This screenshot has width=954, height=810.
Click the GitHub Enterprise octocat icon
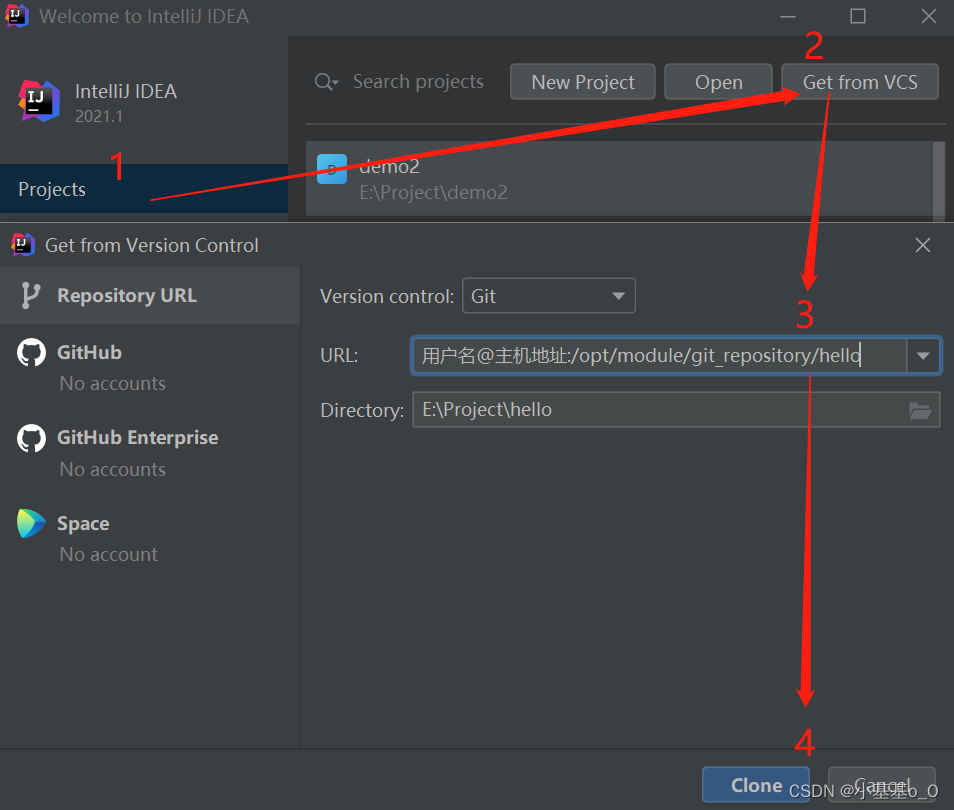point(31,438)
